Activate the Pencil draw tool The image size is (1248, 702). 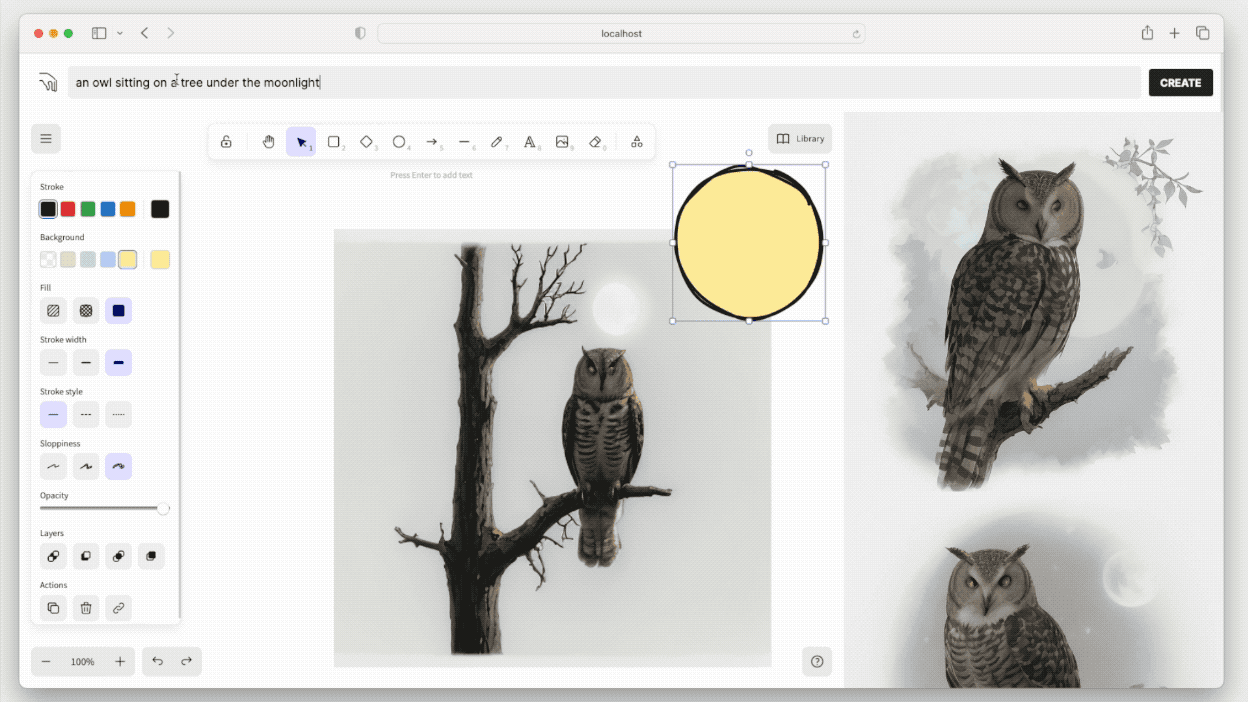click(497, 142)
